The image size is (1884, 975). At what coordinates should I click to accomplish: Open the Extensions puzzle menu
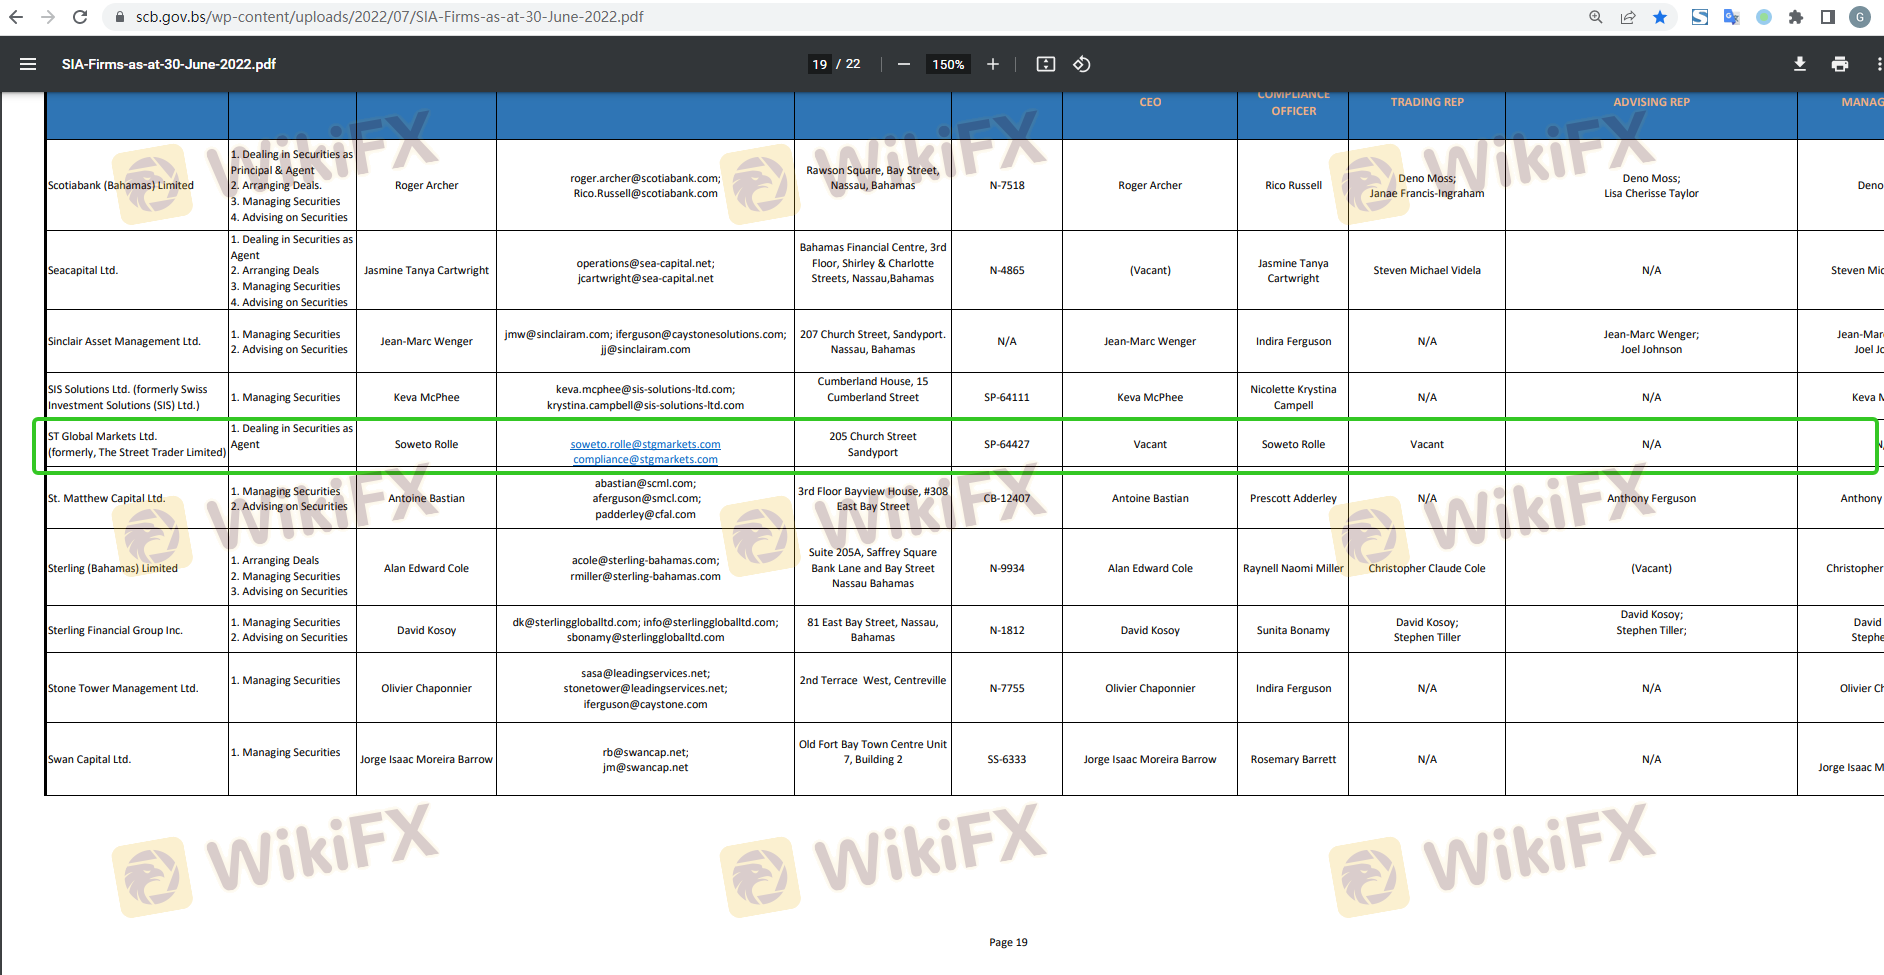coord(1796,17)
